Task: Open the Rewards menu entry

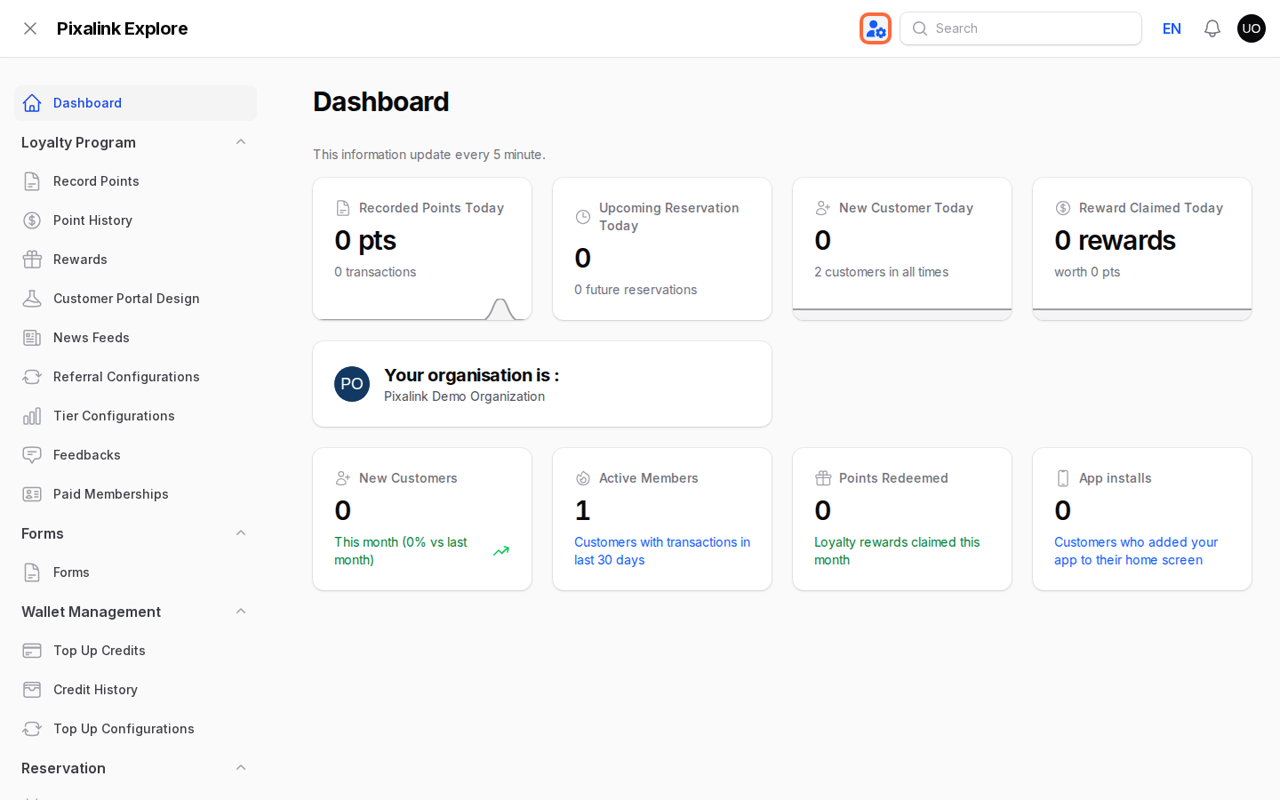Action: [135, 259]
